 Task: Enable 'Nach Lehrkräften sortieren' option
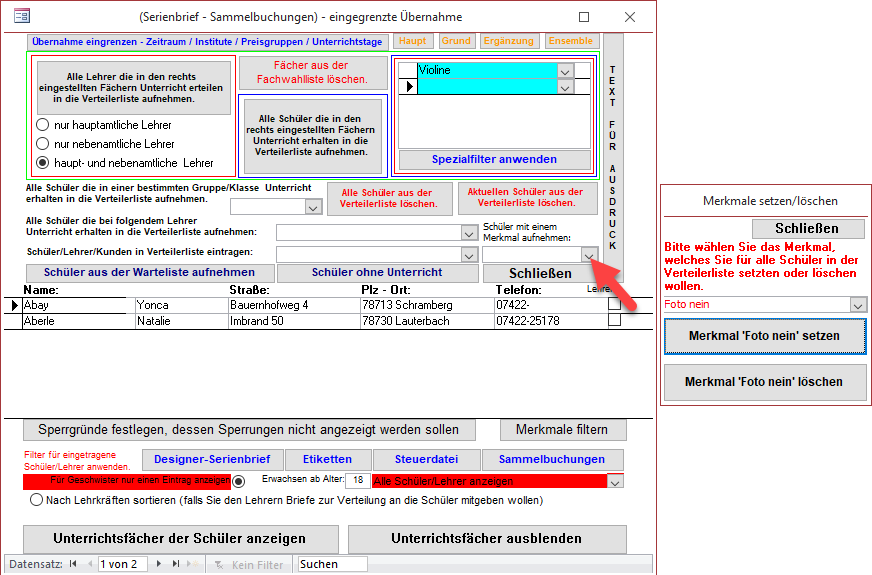[x=37, y=499]
